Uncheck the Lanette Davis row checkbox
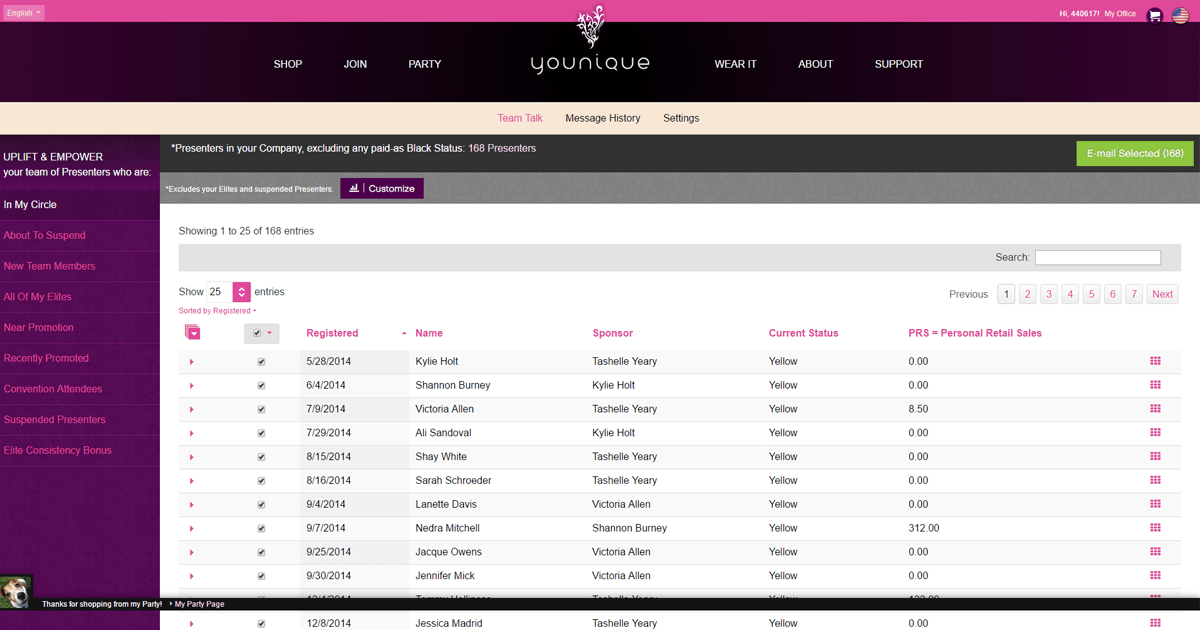This screenshot has height=630, width=1200. [261, 505]
